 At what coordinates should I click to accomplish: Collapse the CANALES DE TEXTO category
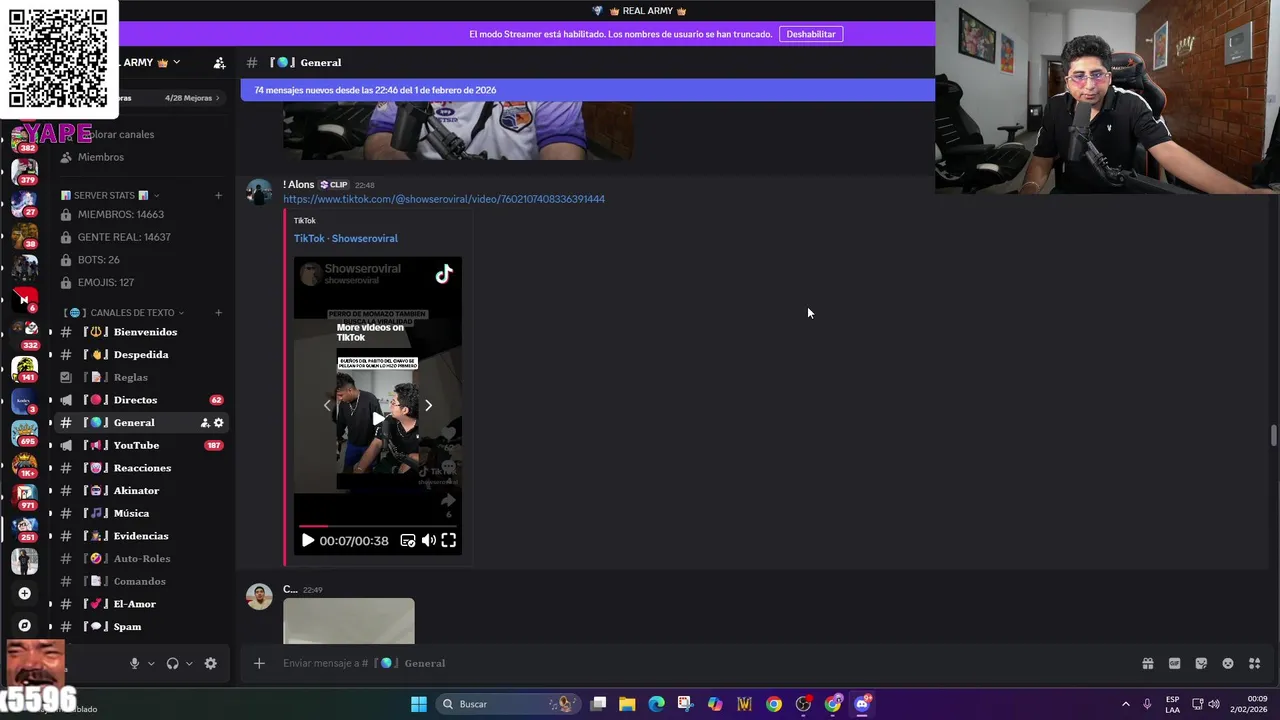(124, 313)
